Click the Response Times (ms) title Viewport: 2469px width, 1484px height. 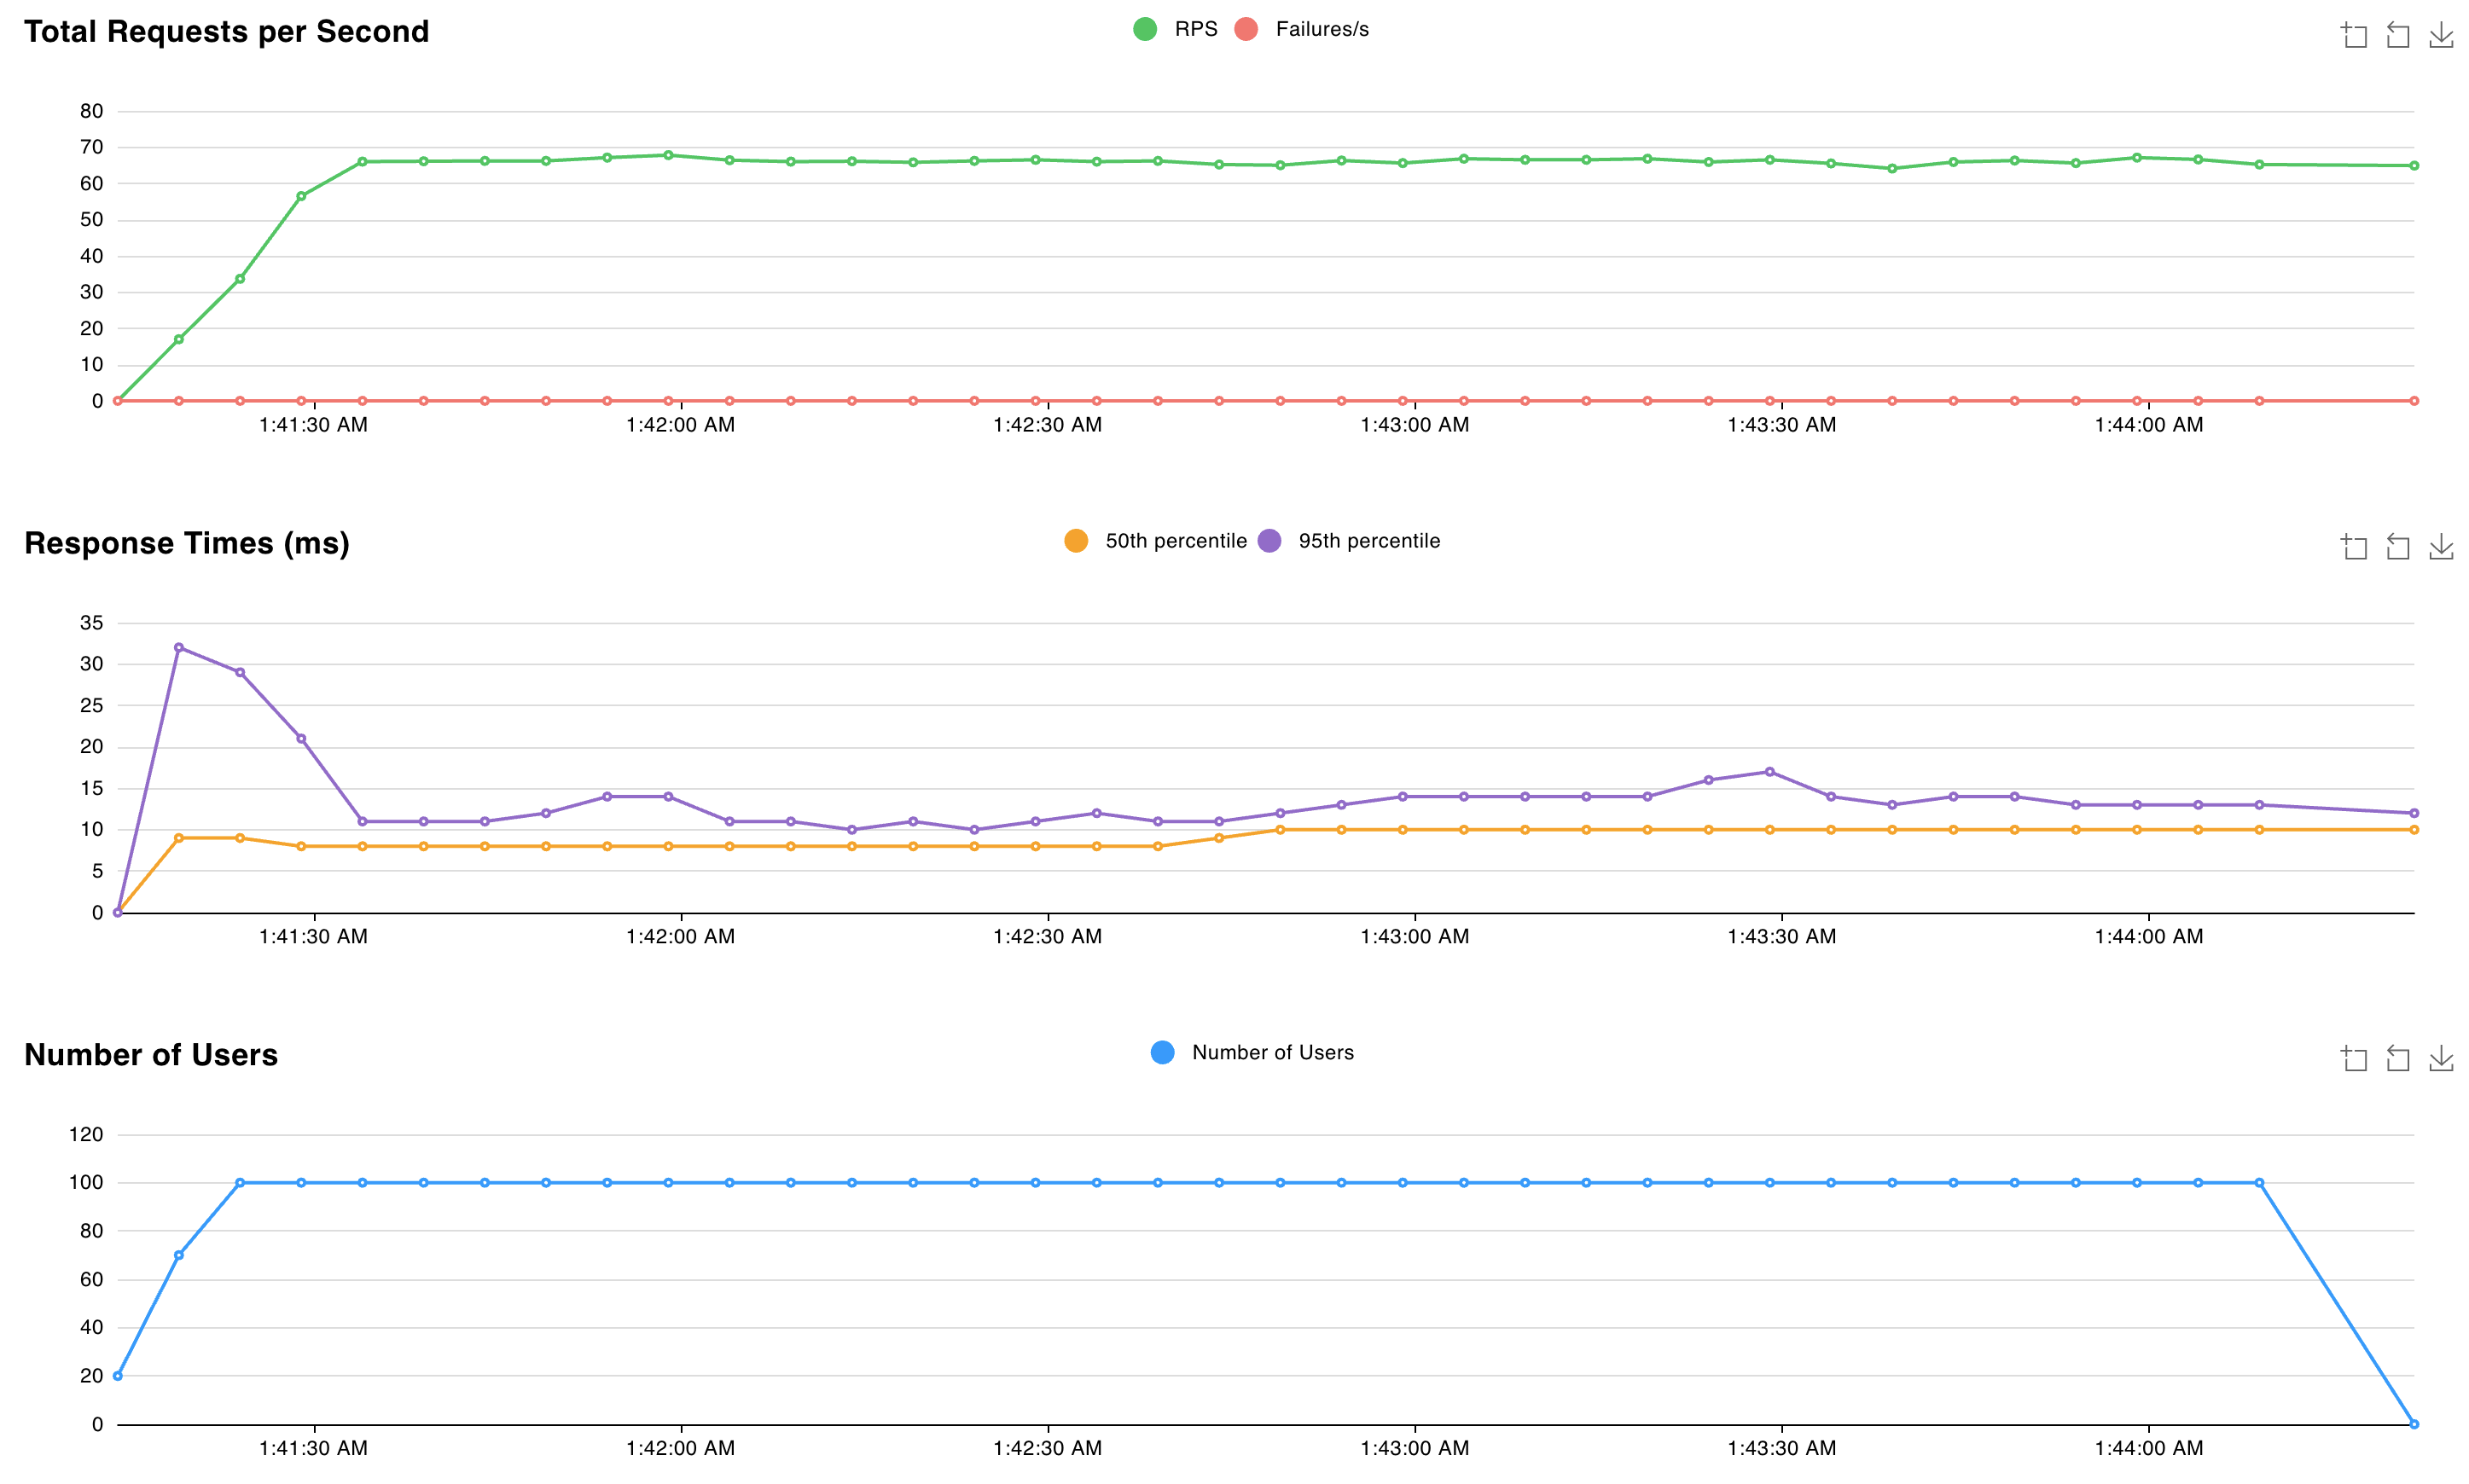pos(187,543)
